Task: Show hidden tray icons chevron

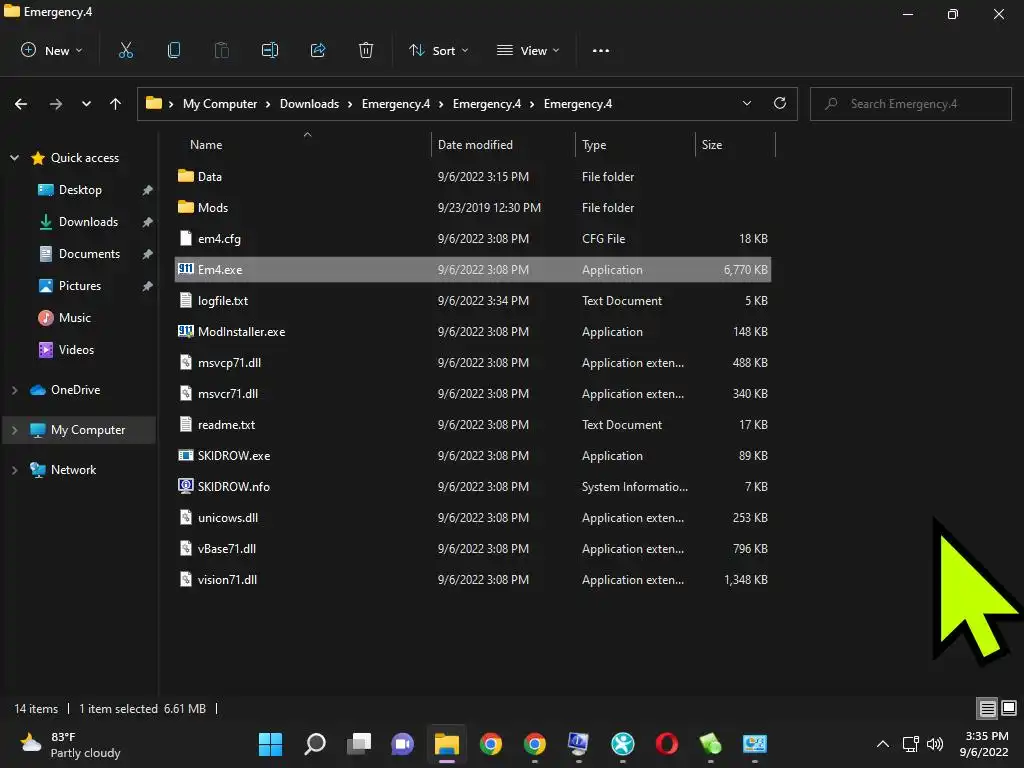Action: click(882, 744)
